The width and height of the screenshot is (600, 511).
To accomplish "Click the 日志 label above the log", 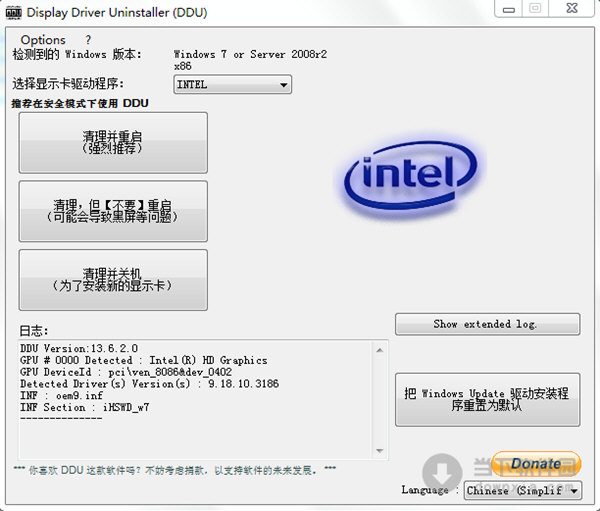I will tap(34, 331).
